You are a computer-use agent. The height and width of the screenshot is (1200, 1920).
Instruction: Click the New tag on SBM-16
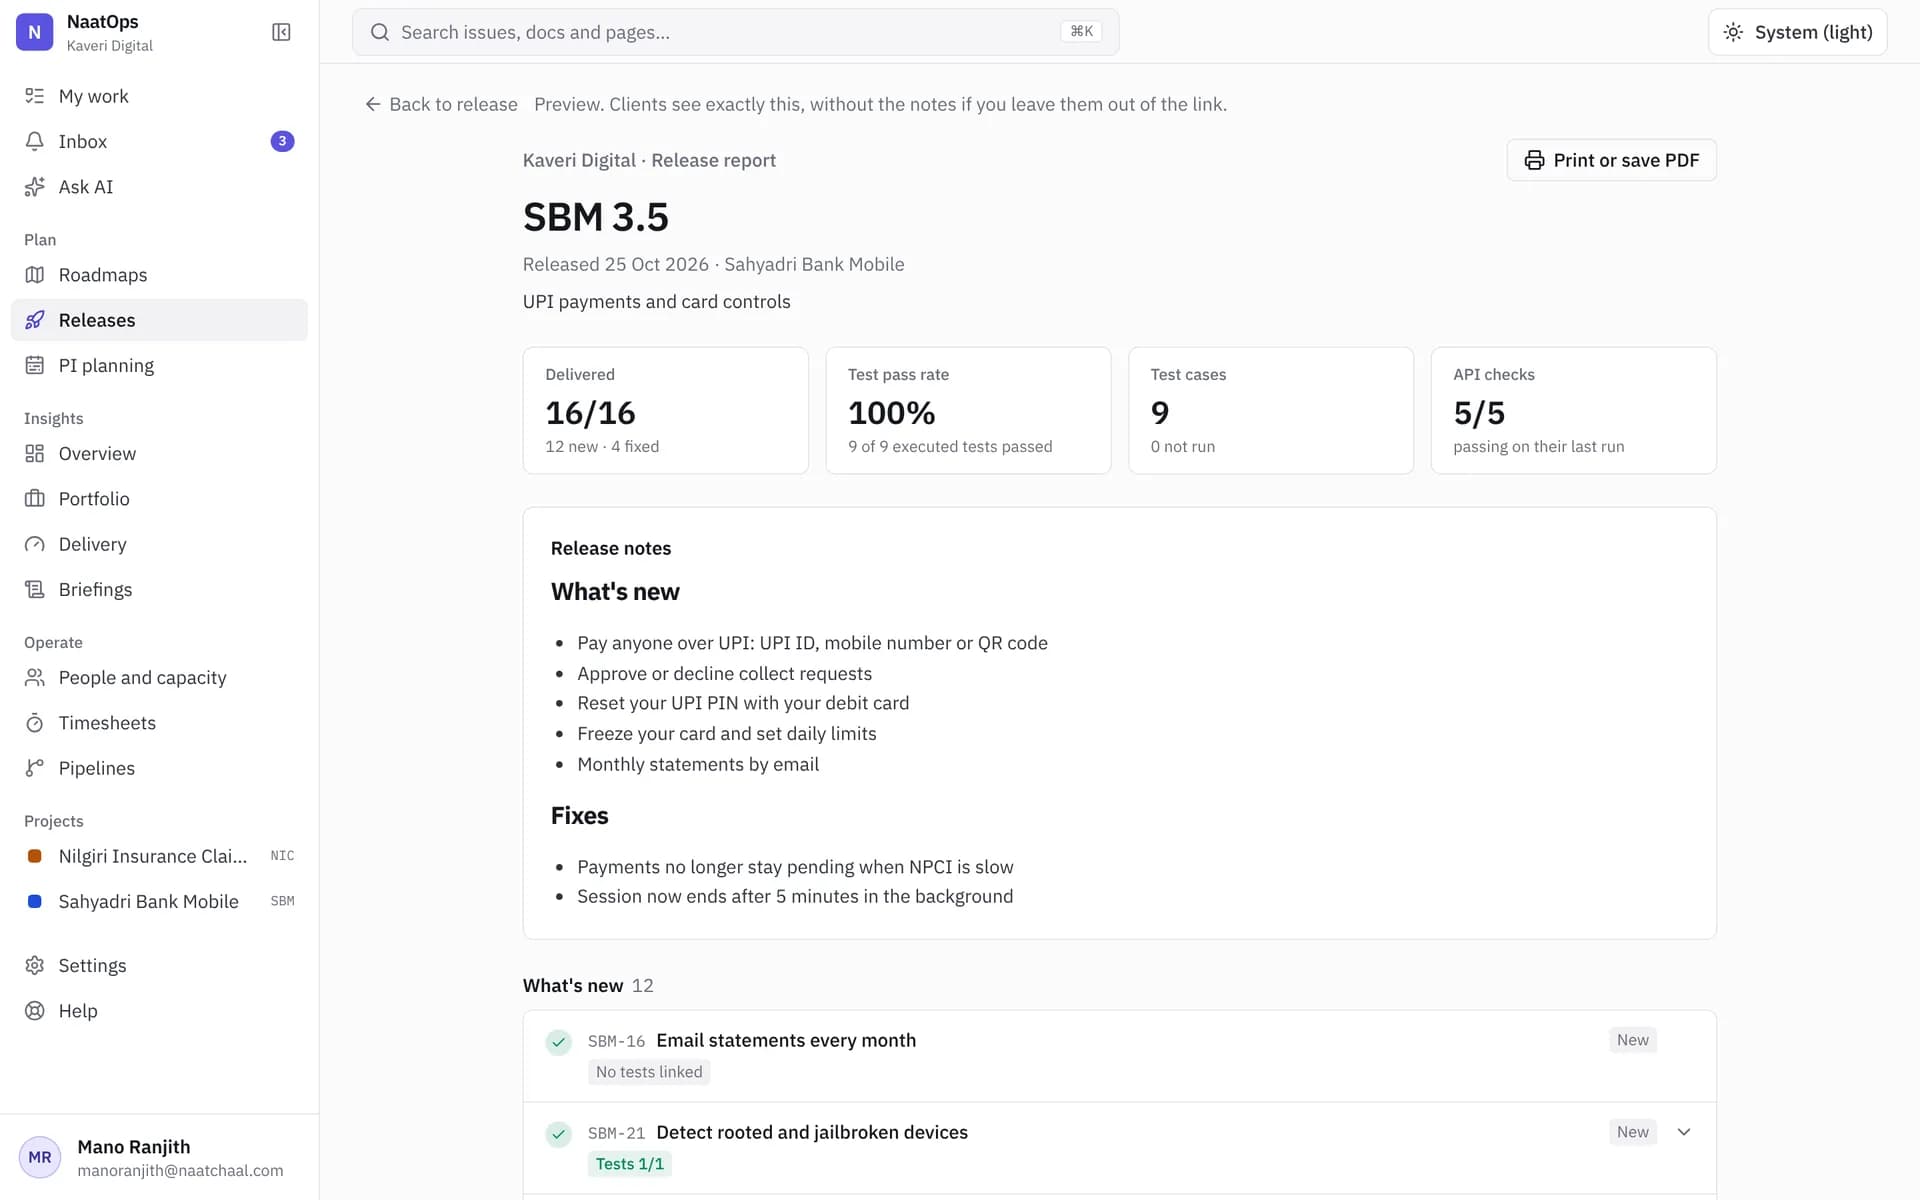click(x=1632, y=1040)
